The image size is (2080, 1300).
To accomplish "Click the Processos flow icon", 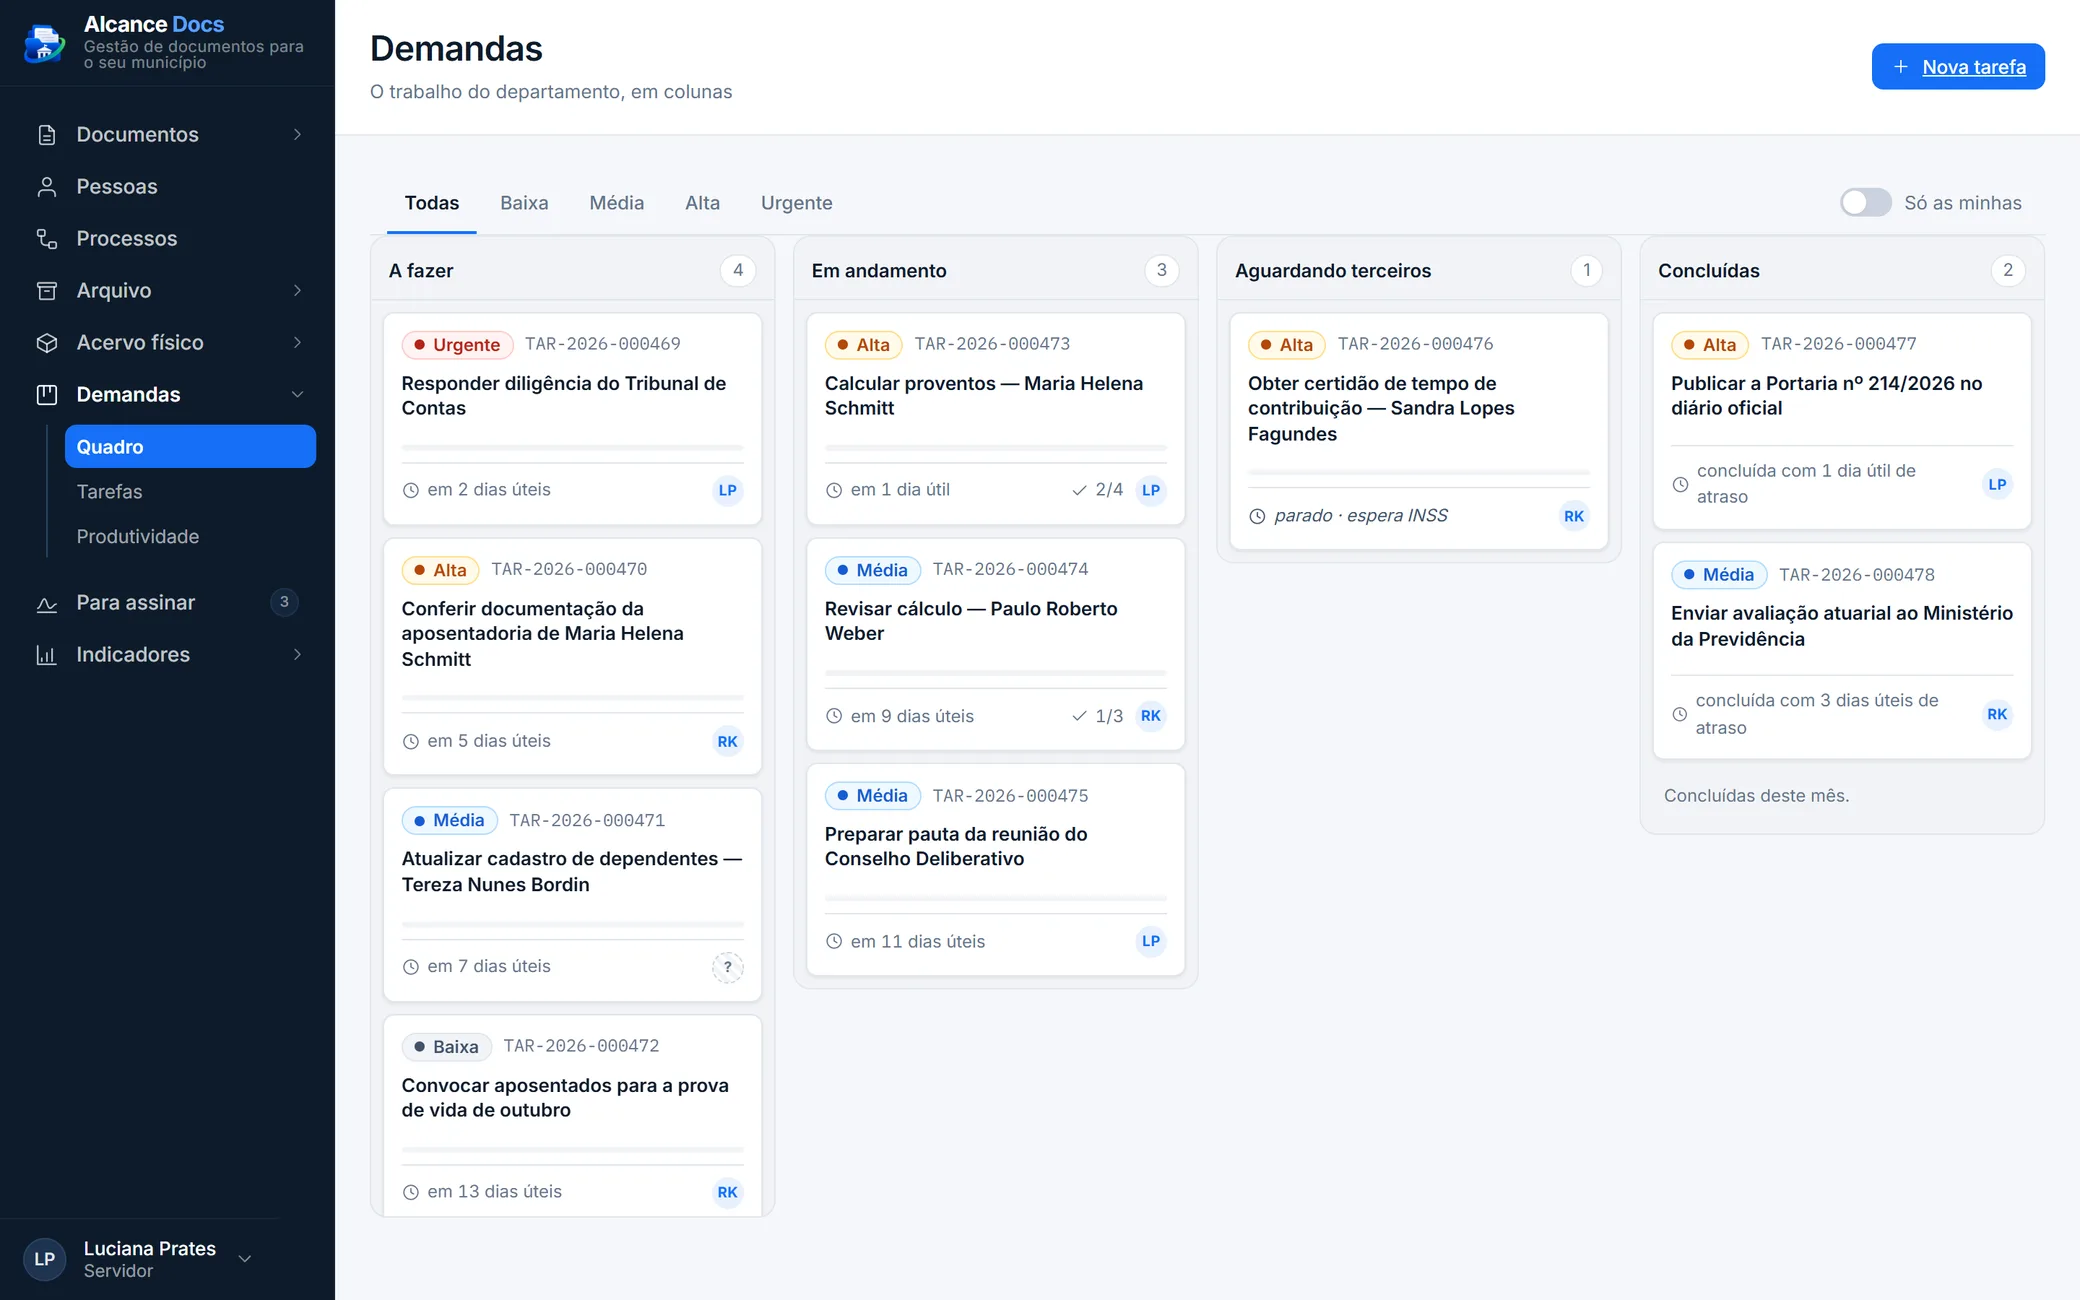I will coord(46,239).
